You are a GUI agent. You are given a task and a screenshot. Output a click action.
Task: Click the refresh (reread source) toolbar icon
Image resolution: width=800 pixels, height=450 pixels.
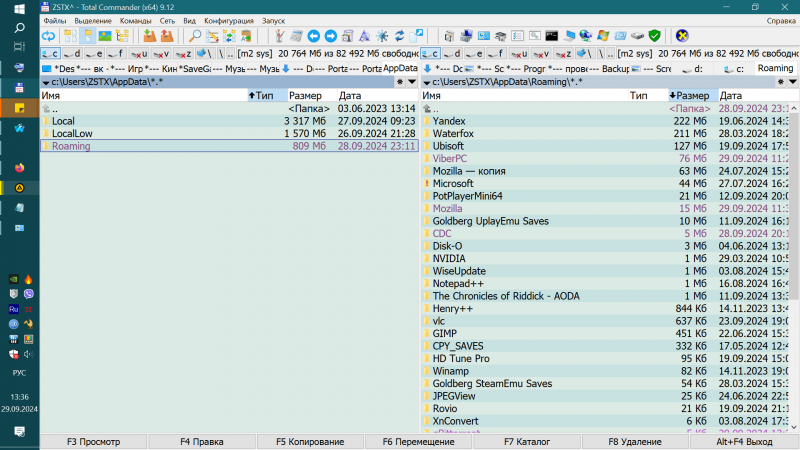point(48,36)
